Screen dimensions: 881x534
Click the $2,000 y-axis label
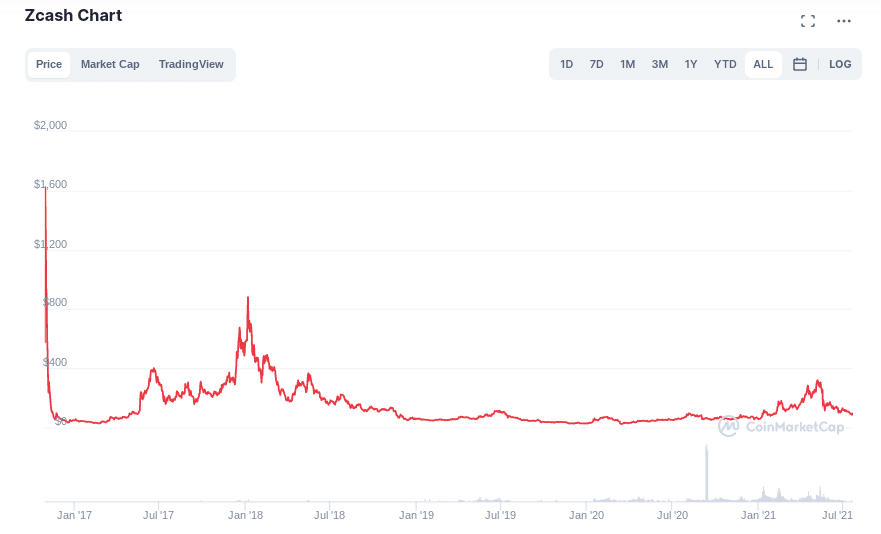click(50, 125)
